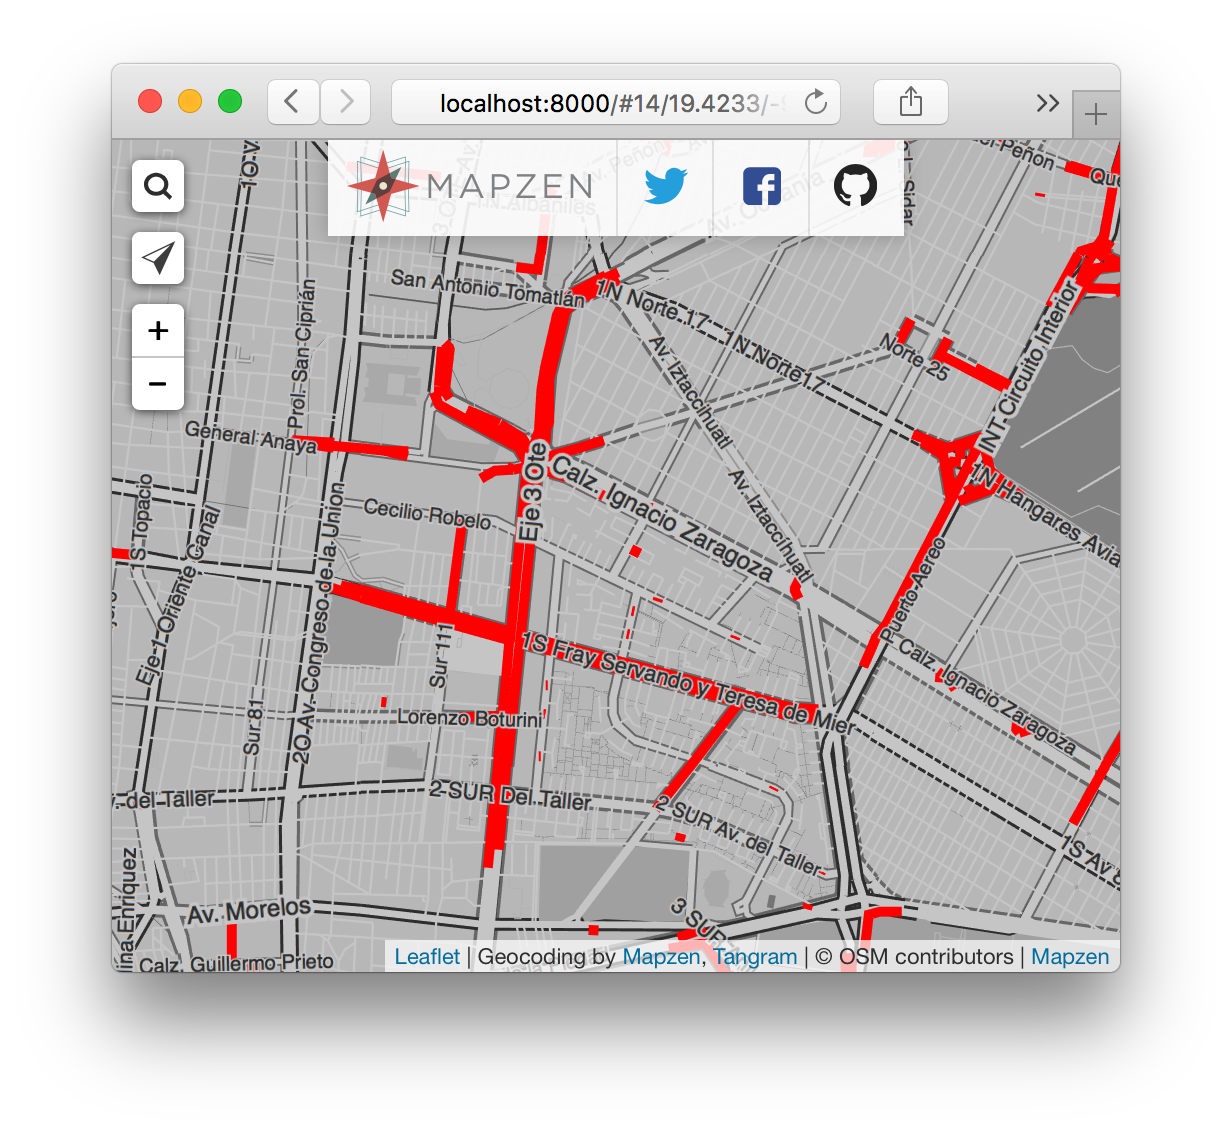Share via the Facebook icon
The height and width of the screenshot is (1132, 1232).
[761, 187]
